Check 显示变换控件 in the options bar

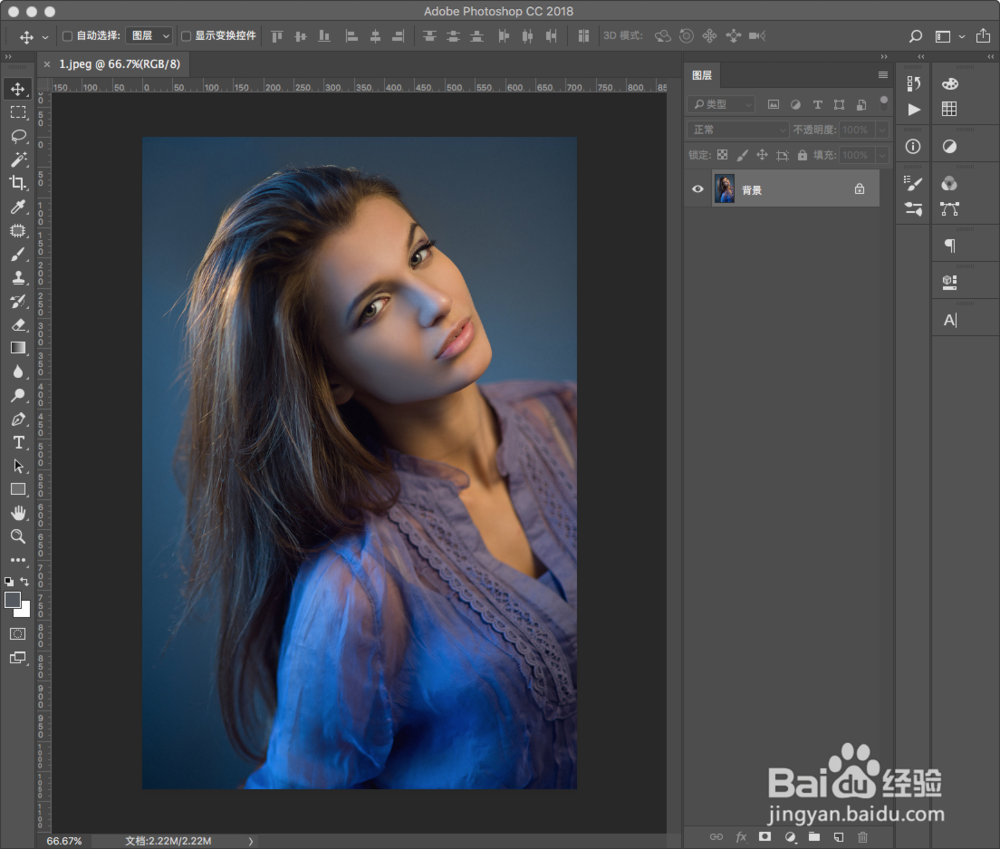[x=186, y=35]
